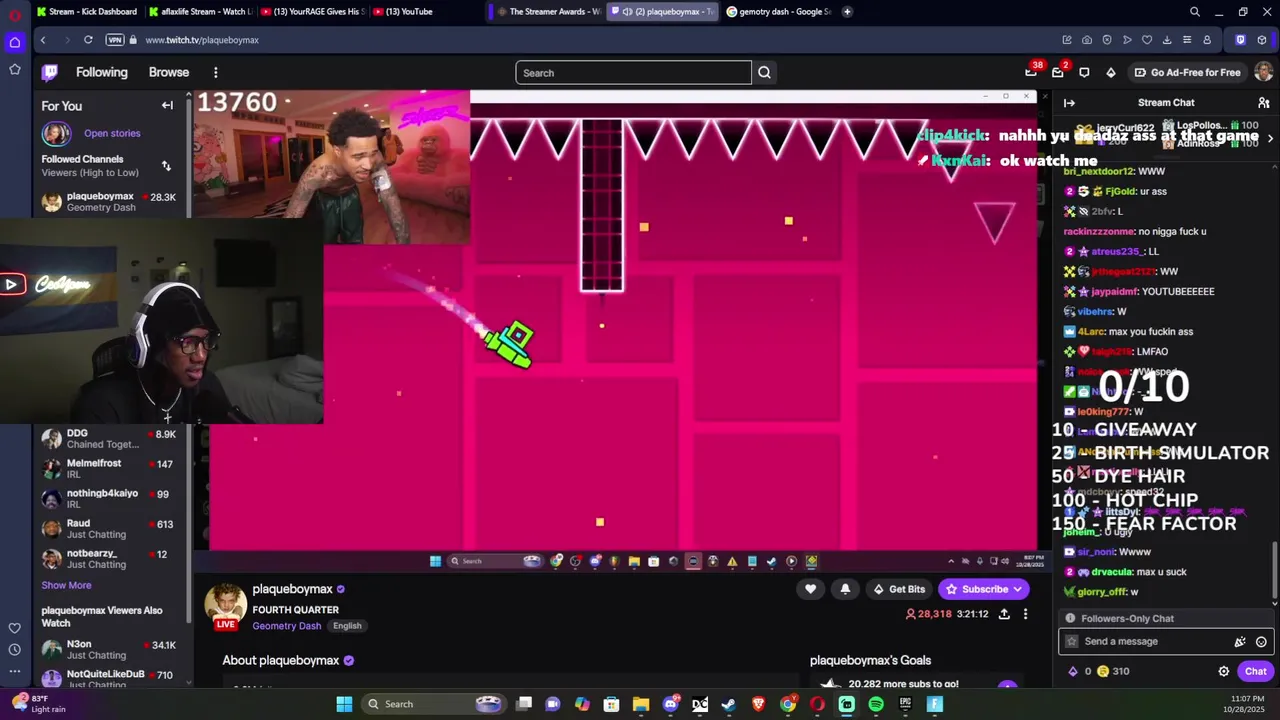1280x720 pixels.
Task: Open Discord from the Windows taskbar
Action: click(670, 704)
